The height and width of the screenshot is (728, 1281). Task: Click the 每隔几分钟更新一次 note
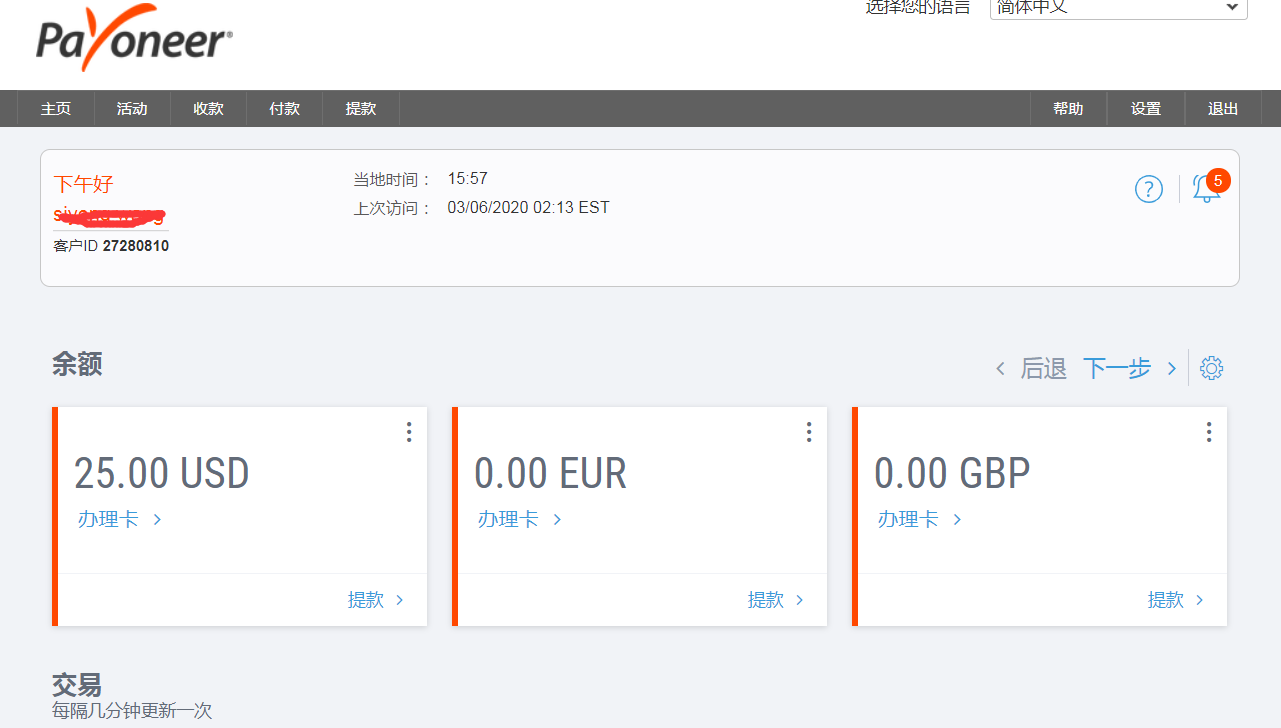[132, 711]
